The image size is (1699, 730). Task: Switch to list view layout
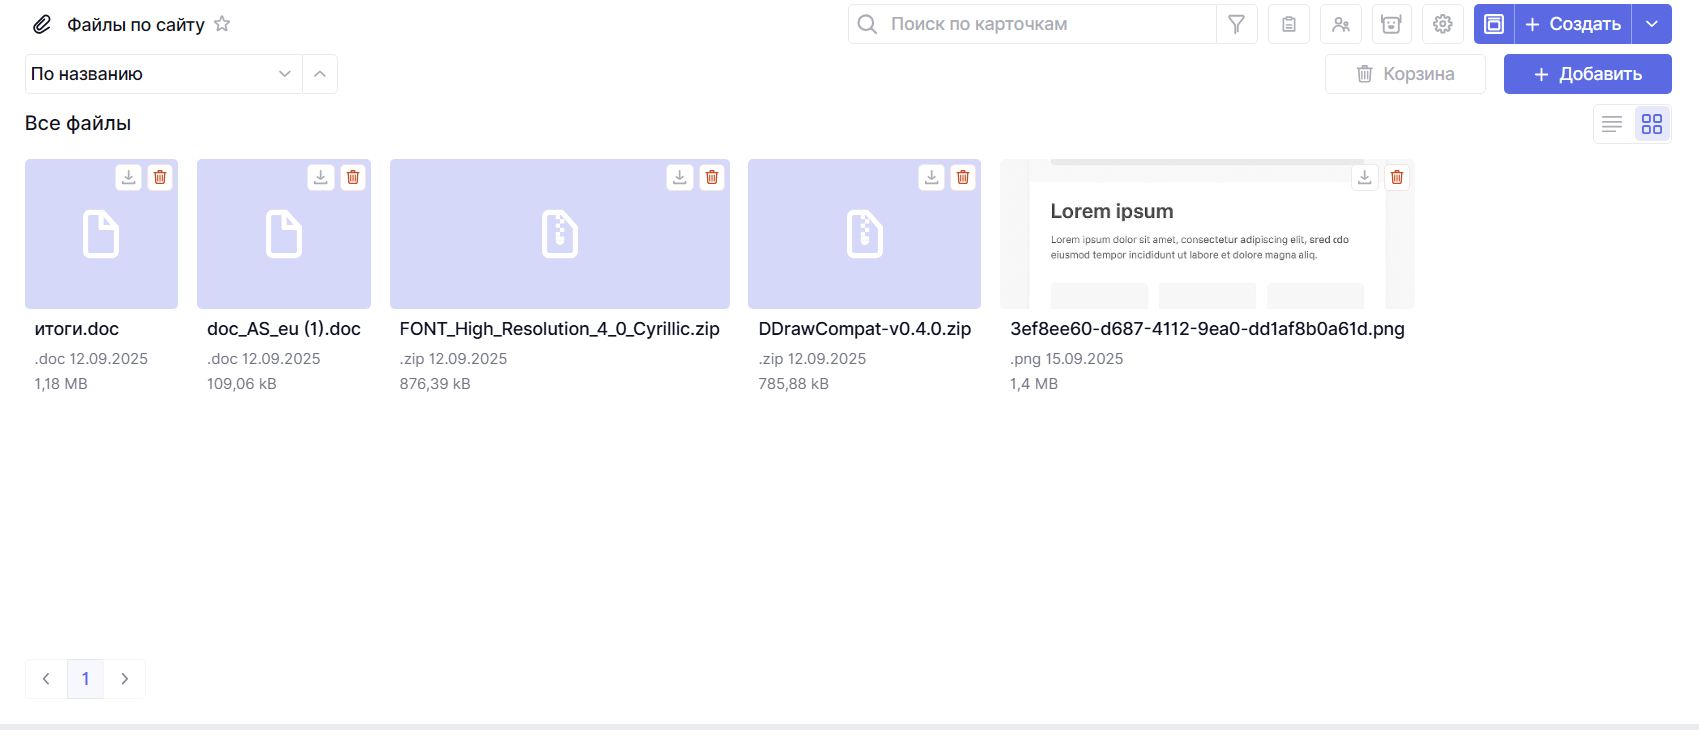coord(1612,124)
